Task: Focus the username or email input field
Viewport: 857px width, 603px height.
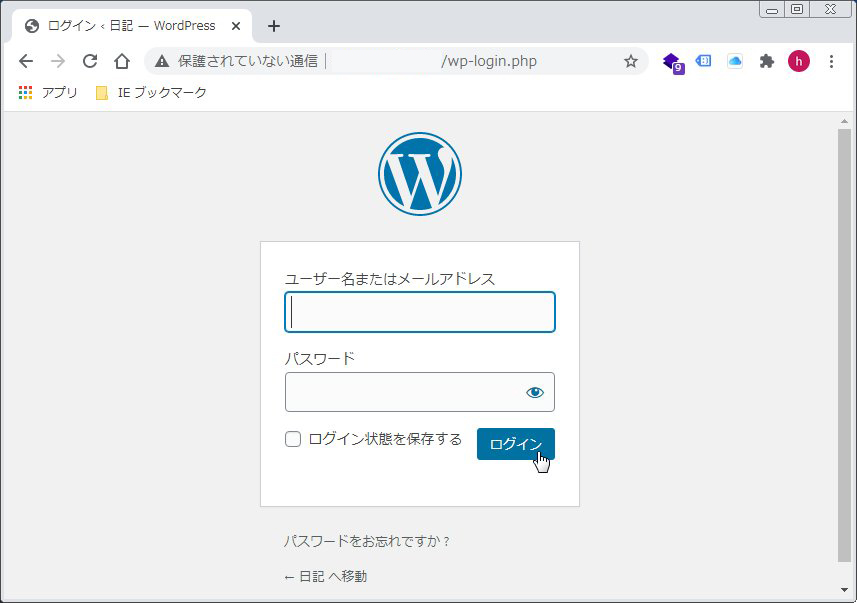Action: (420, 312)
